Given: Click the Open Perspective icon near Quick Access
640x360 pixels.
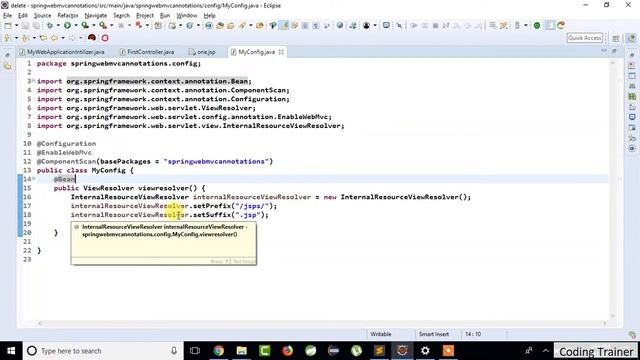Looking at the screenshot, I should 616,38.
